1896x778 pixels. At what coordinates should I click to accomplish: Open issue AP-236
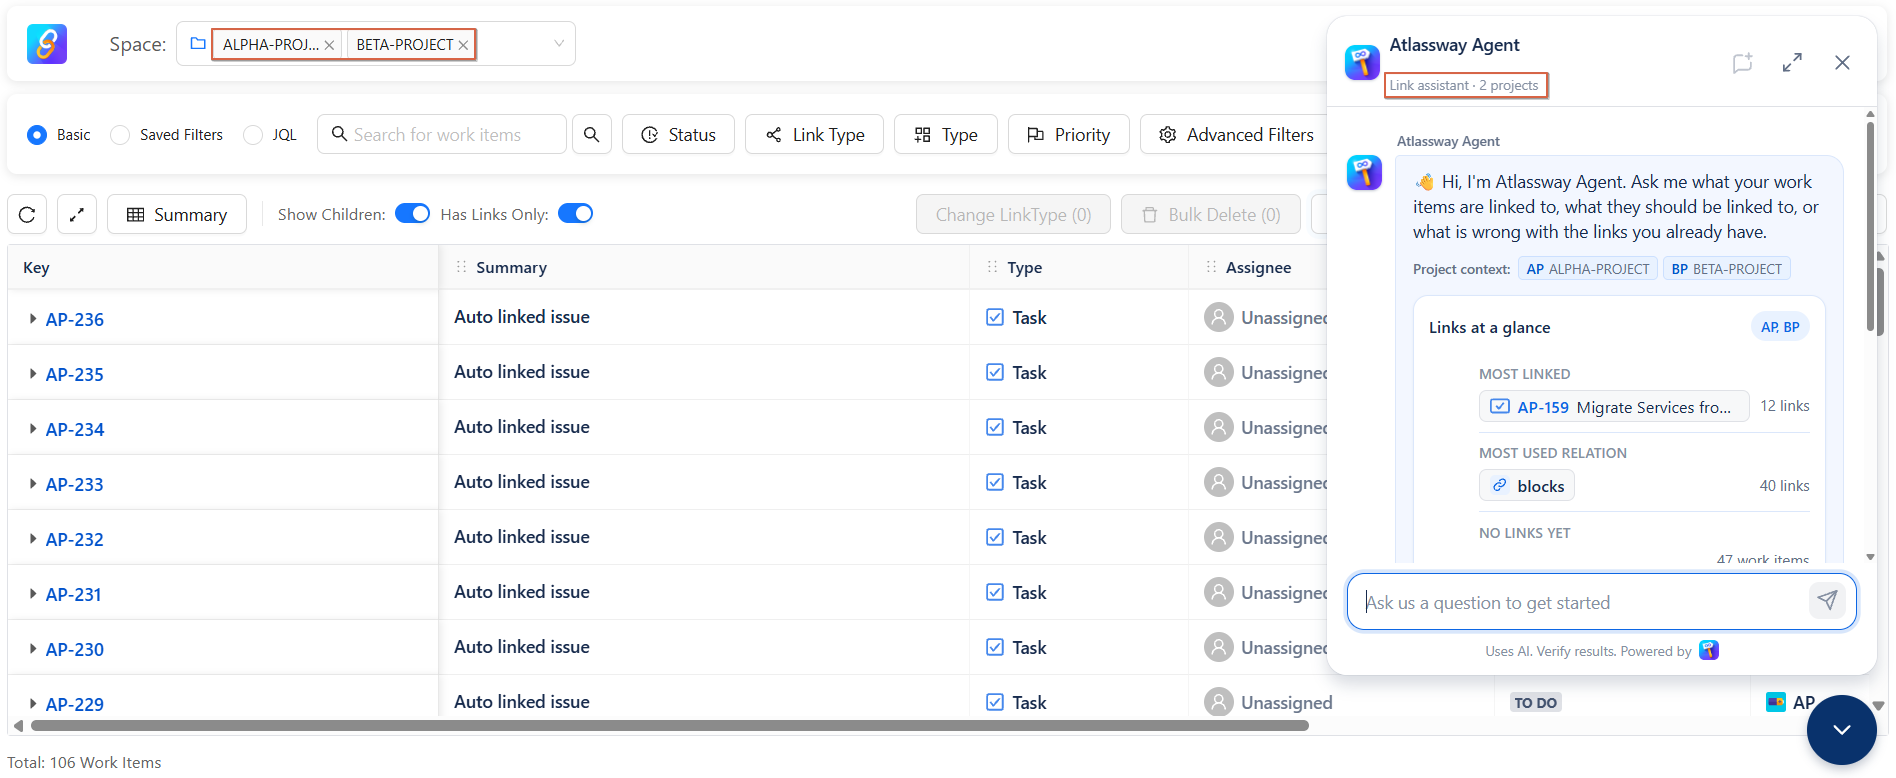(75, 320)
